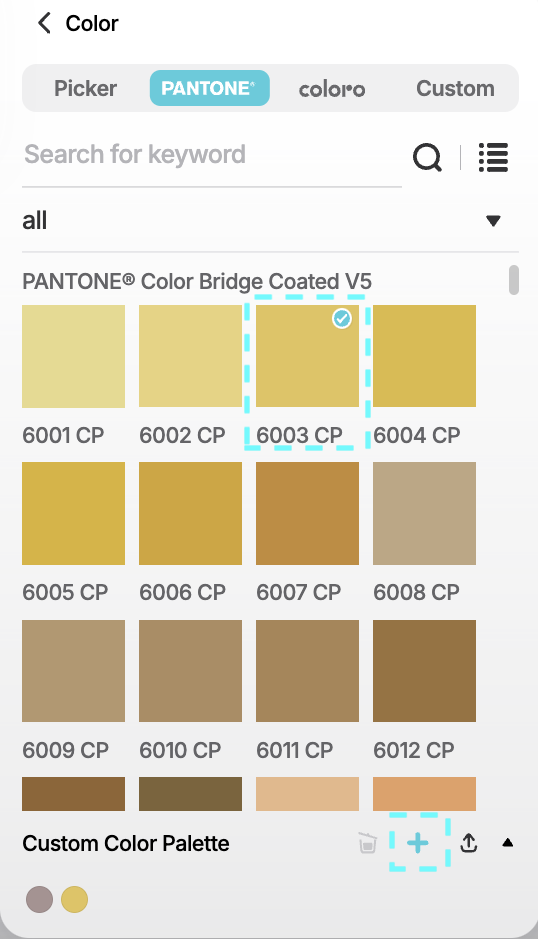Click the swatch list scrollbar thumb
The width and height of the screenshot is (538, 939).
[513, 280]
